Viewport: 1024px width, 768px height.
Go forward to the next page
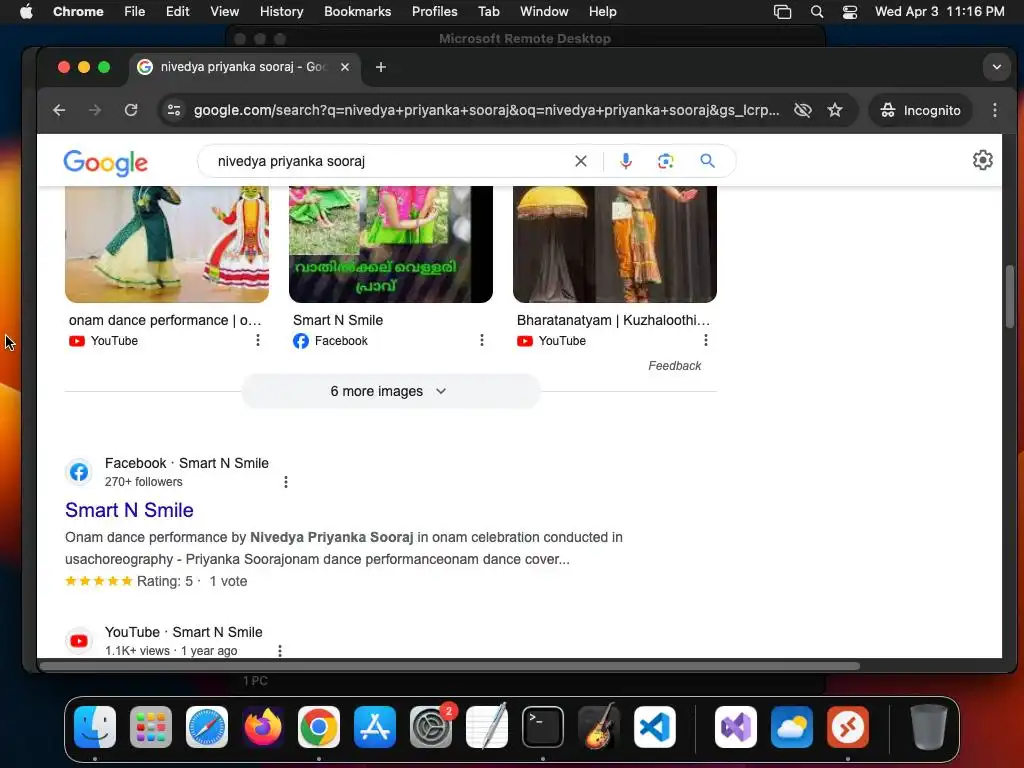pyautogui.click(x=95, y=110)
